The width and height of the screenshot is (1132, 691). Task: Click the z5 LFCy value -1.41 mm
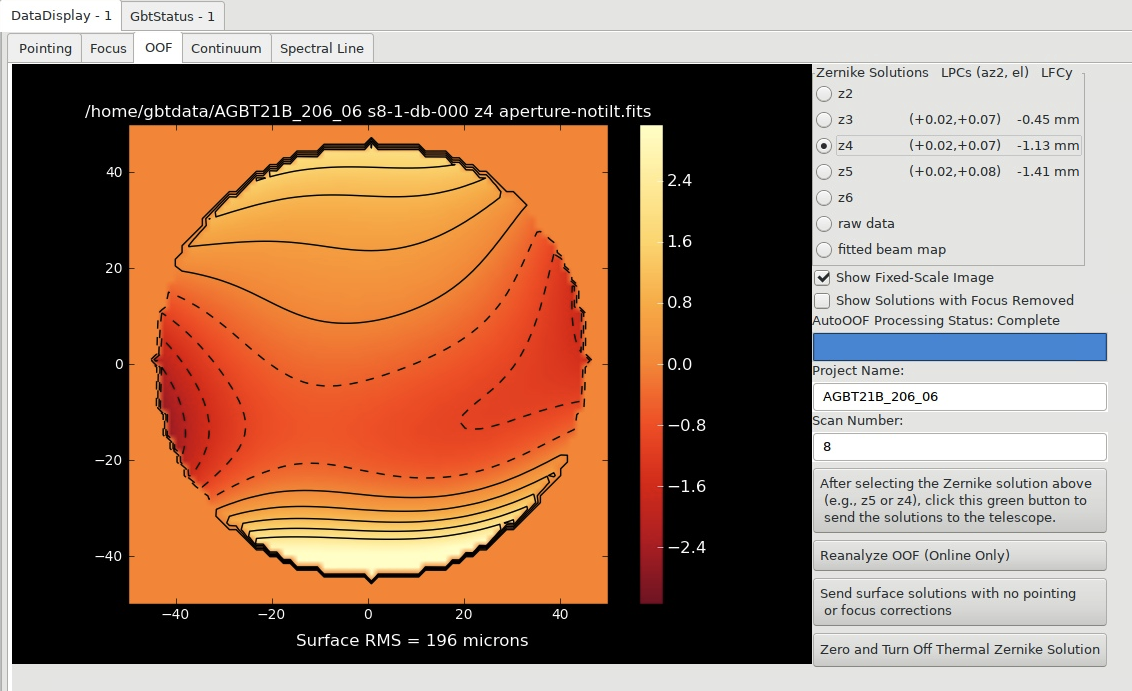1048,172
